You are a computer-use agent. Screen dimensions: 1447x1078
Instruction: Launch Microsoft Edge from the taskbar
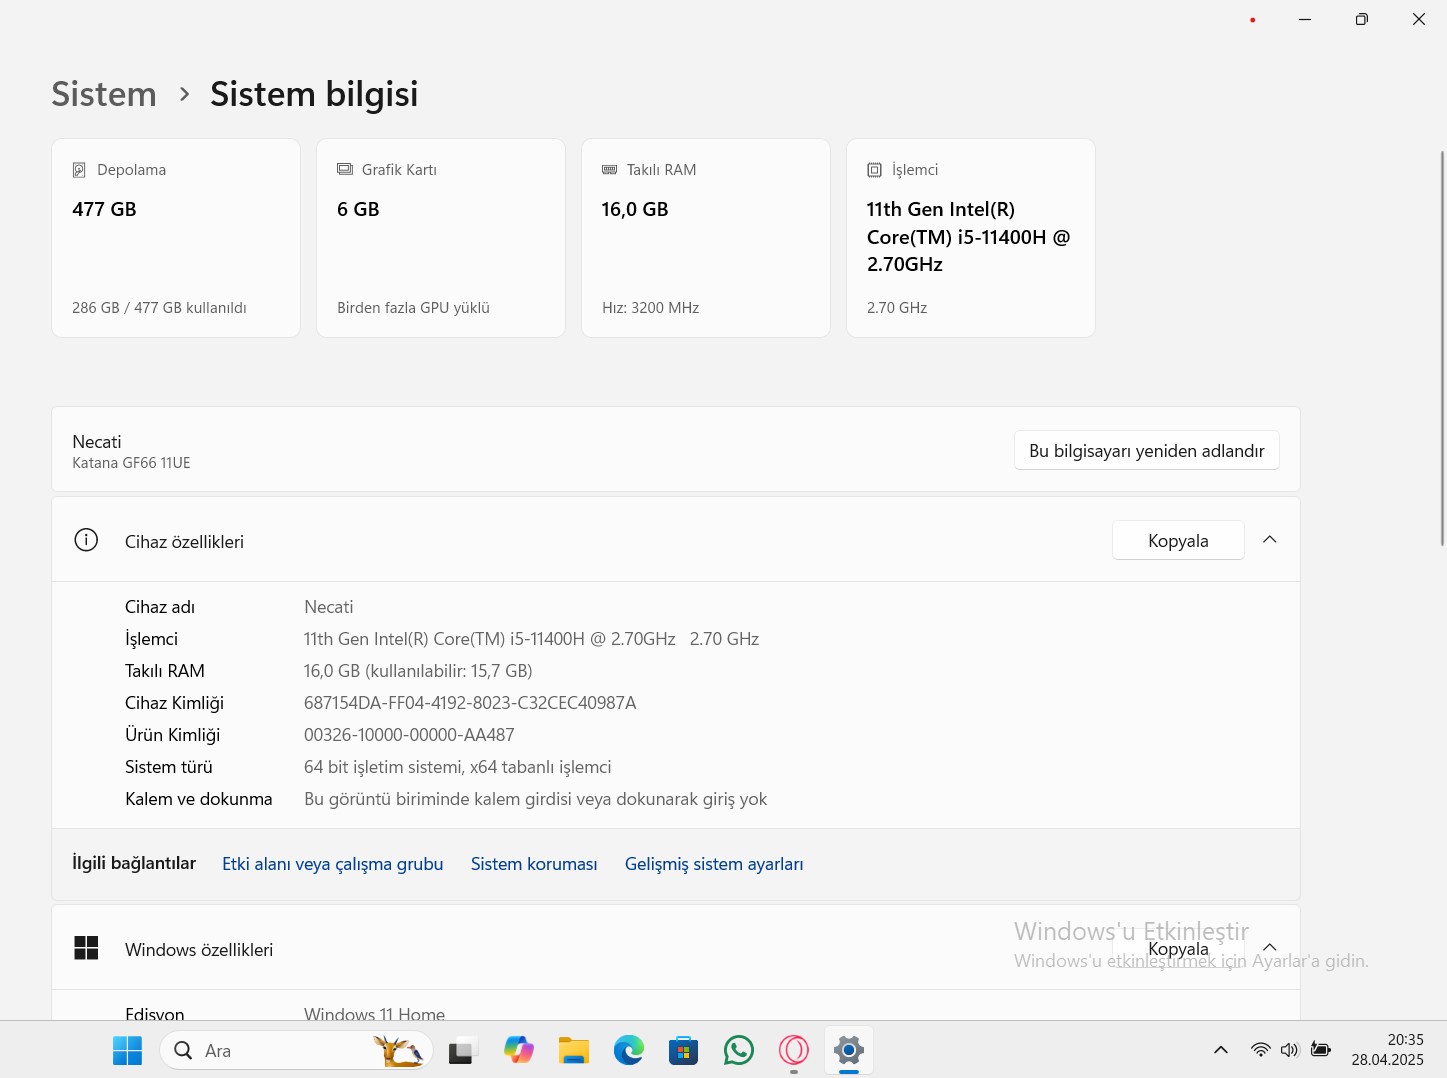click(x=628, y=1050)
